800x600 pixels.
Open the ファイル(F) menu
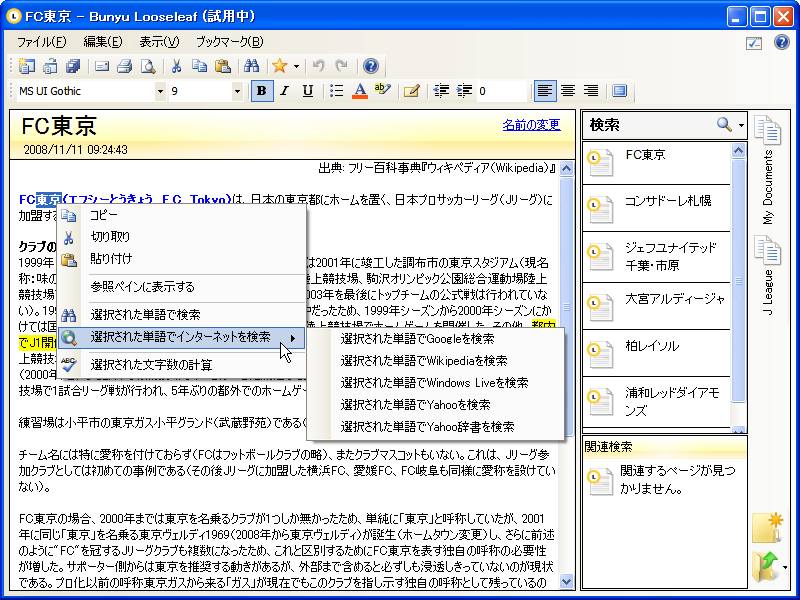click(x=41, y=42)
